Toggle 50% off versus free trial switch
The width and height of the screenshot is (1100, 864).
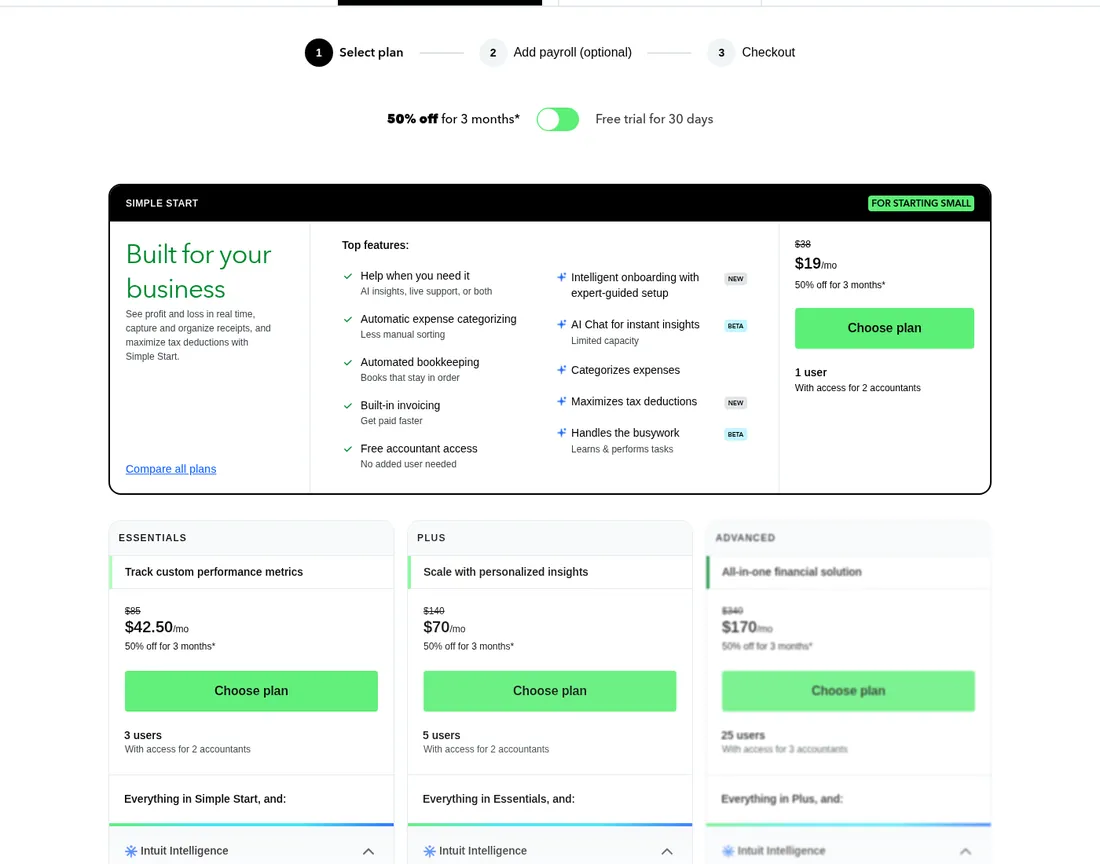click(x=558, y=119)
